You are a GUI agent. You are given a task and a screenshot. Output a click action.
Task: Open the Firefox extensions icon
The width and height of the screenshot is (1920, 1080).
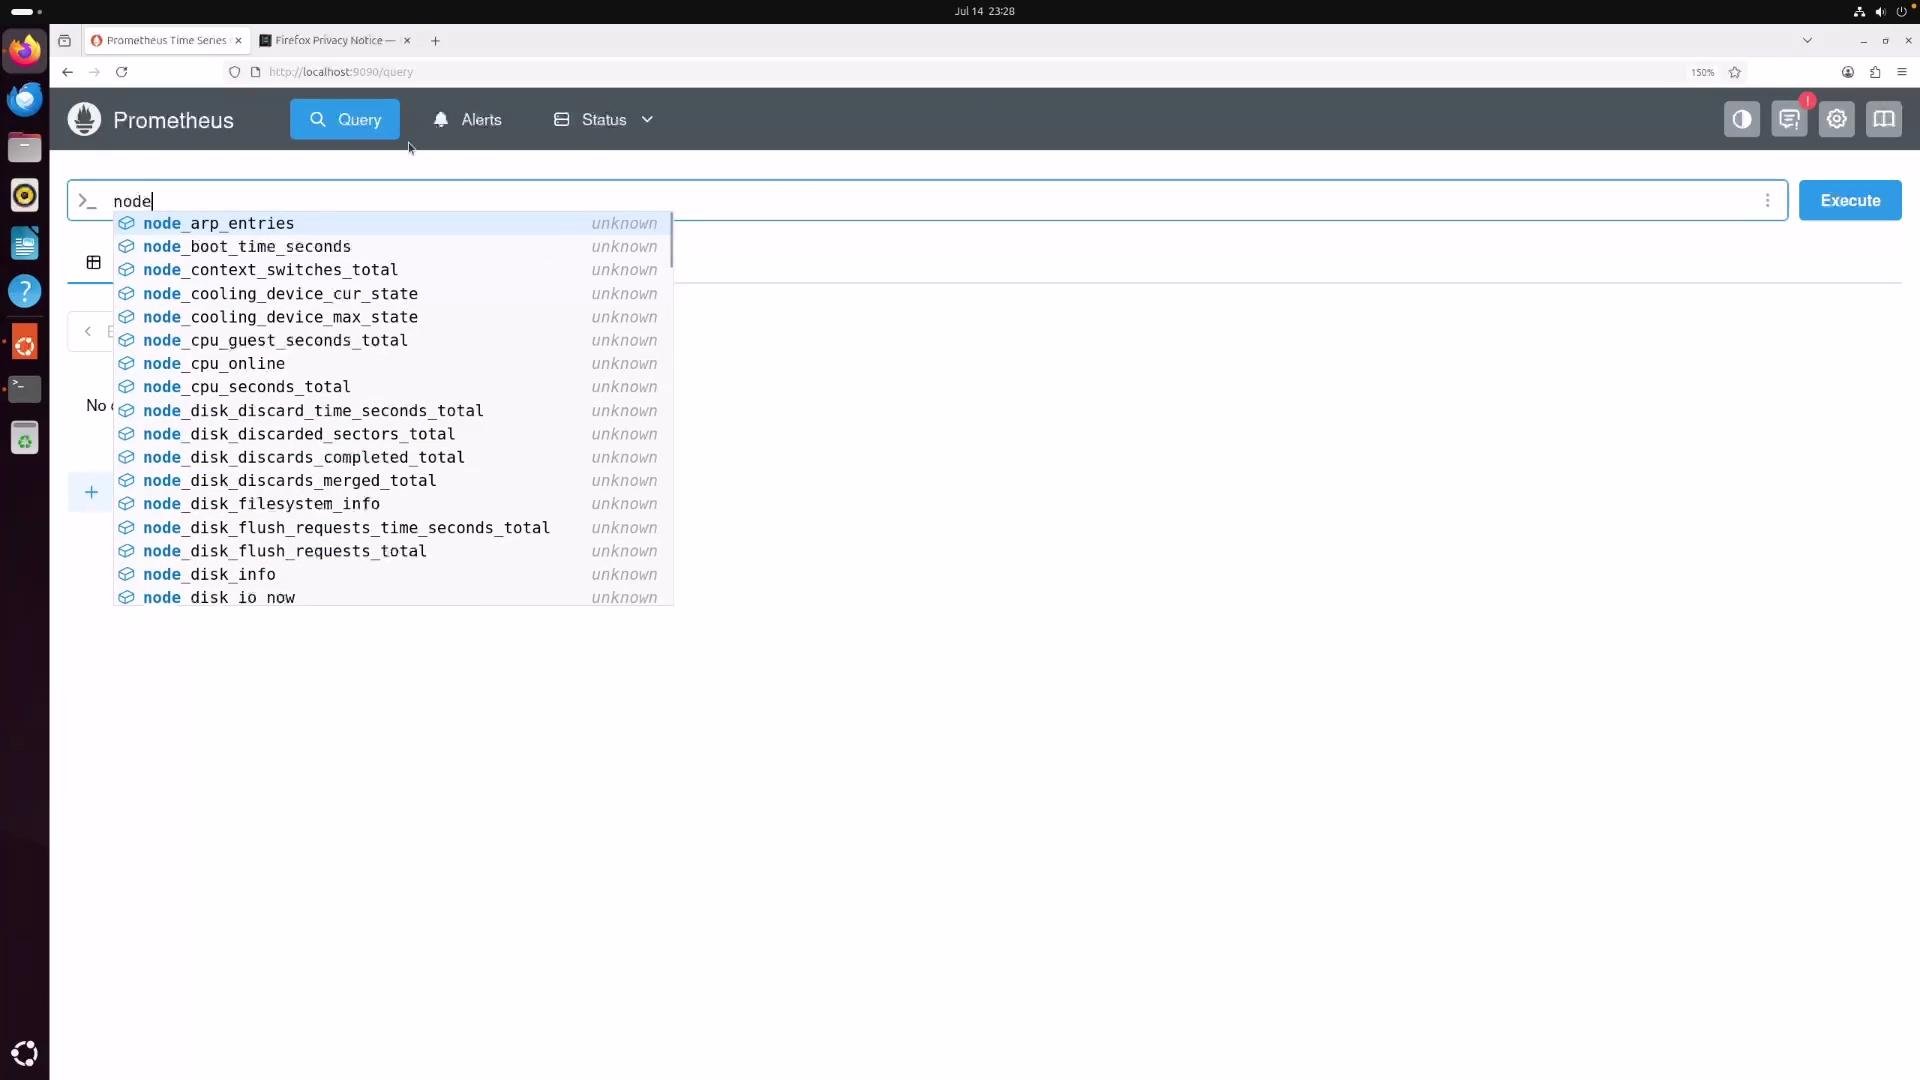pyautogui.click(x=1875, y=72)
